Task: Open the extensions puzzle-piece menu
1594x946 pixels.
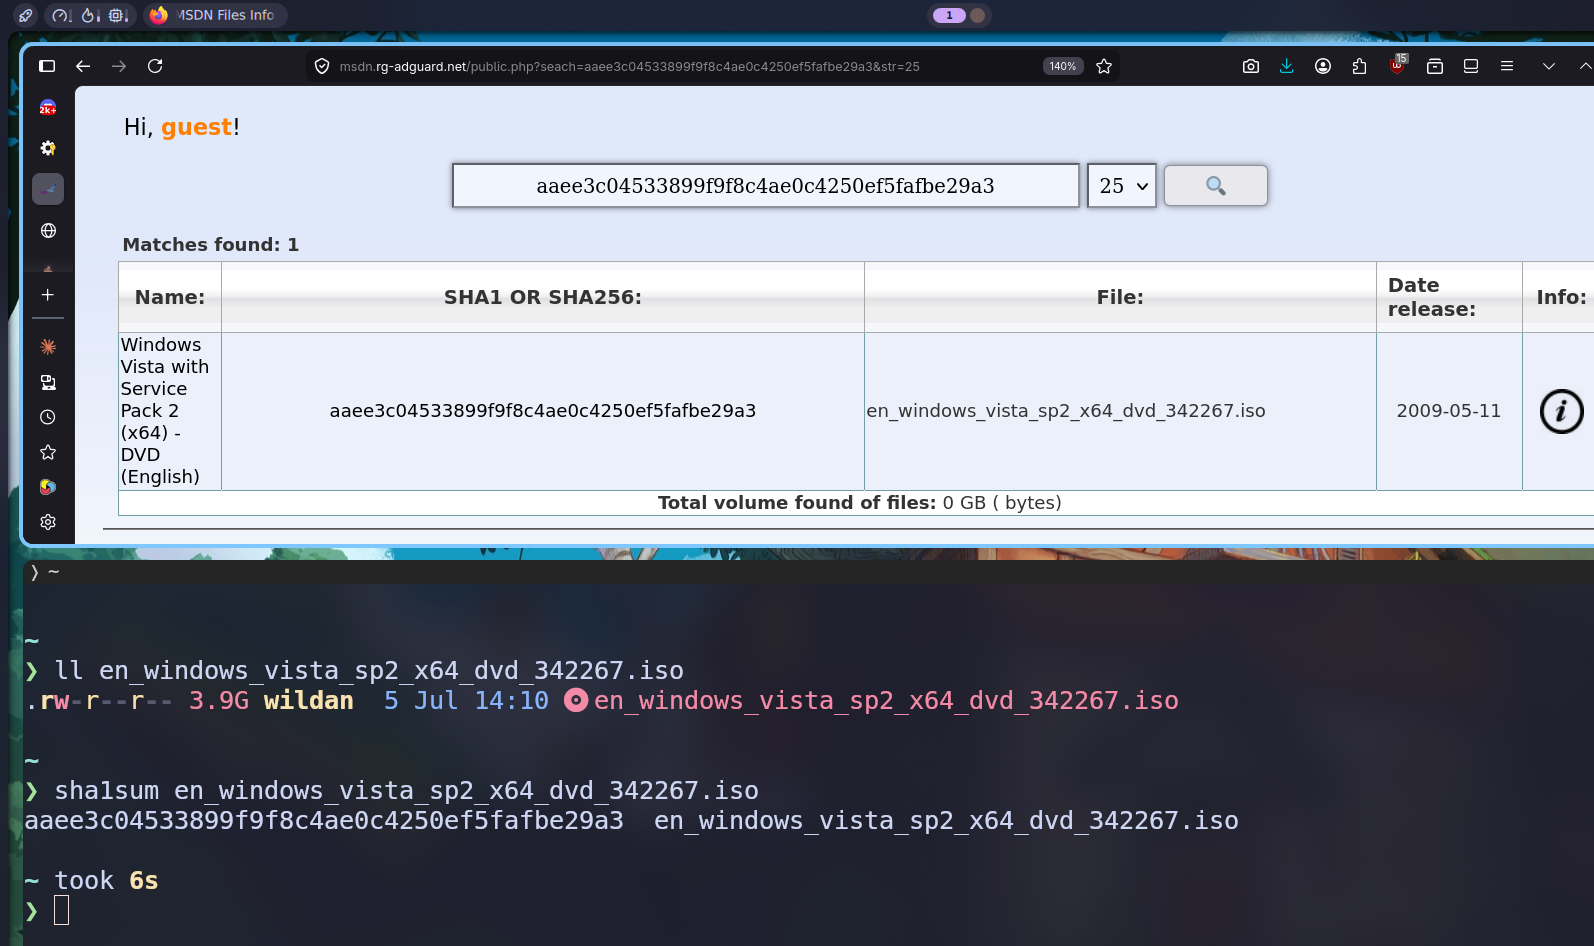Action: 1359,66
